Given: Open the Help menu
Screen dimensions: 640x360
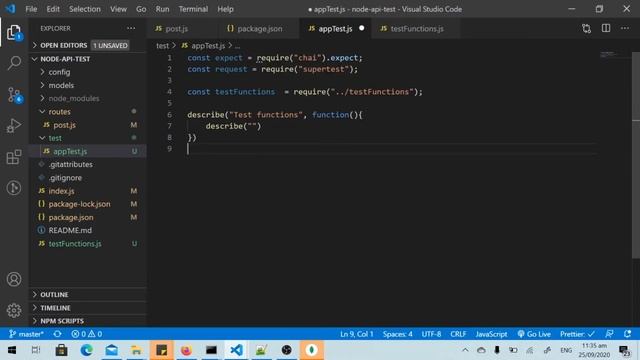Looking at the screenshot, I should click(x=225, y=9).
